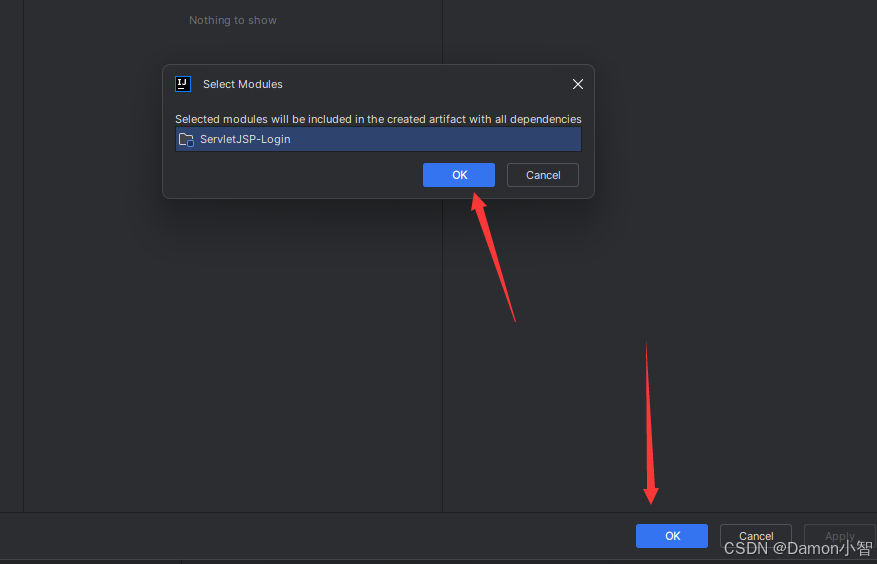The image size is (877, 564).
Task: Click the IntelliJ IDEA logo in dialog title
Action: click(x=183, y=84)
